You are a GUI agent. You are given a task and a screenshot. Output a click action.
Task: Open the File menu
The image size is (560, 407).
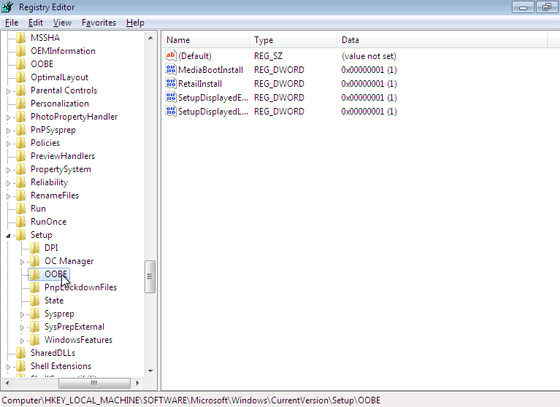click(11, 23)
